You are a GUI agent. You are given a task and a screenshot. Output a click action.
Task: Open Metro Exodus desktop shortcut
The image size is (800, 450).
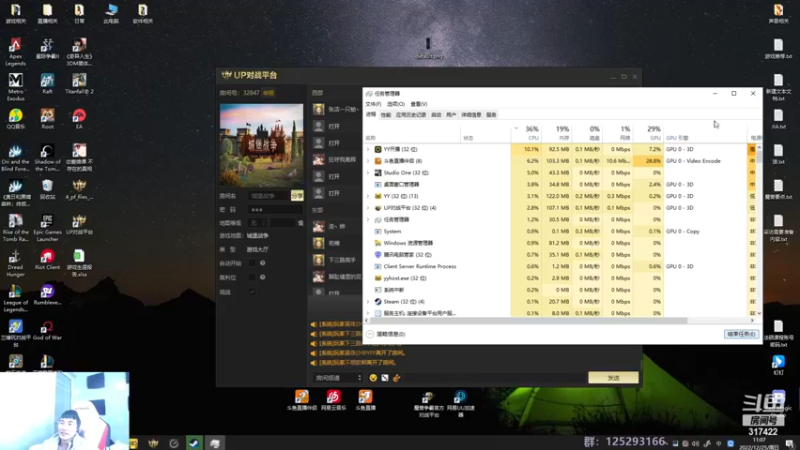click(x=15, y=86)
